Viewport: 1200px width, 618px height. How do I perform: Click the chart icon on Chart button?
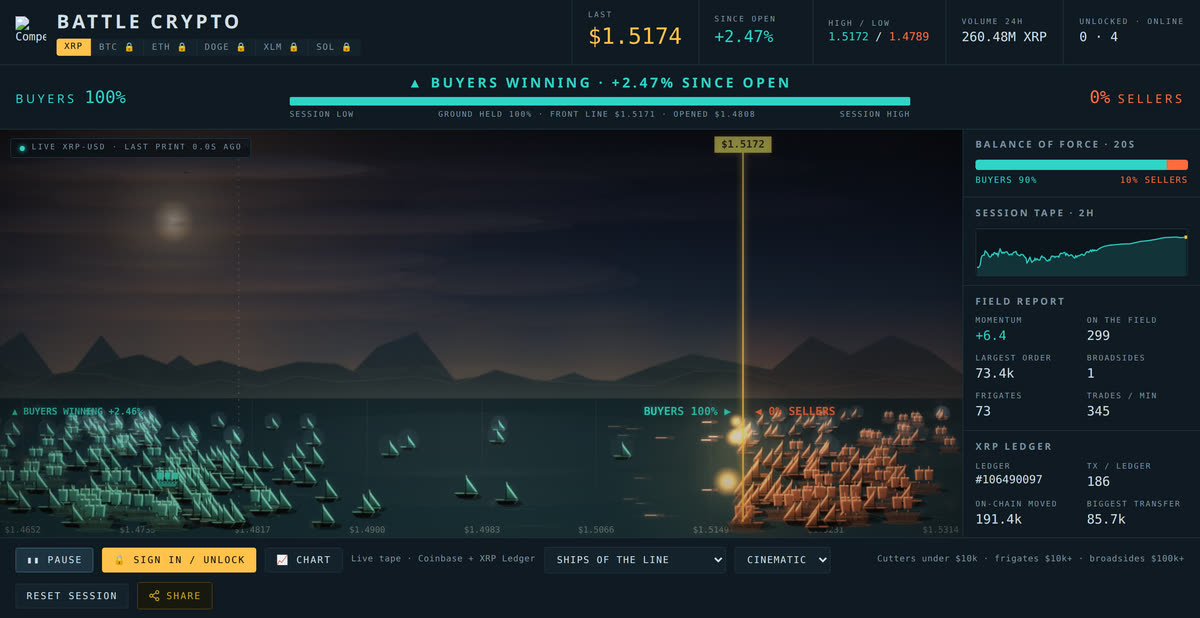coord(282,560)
